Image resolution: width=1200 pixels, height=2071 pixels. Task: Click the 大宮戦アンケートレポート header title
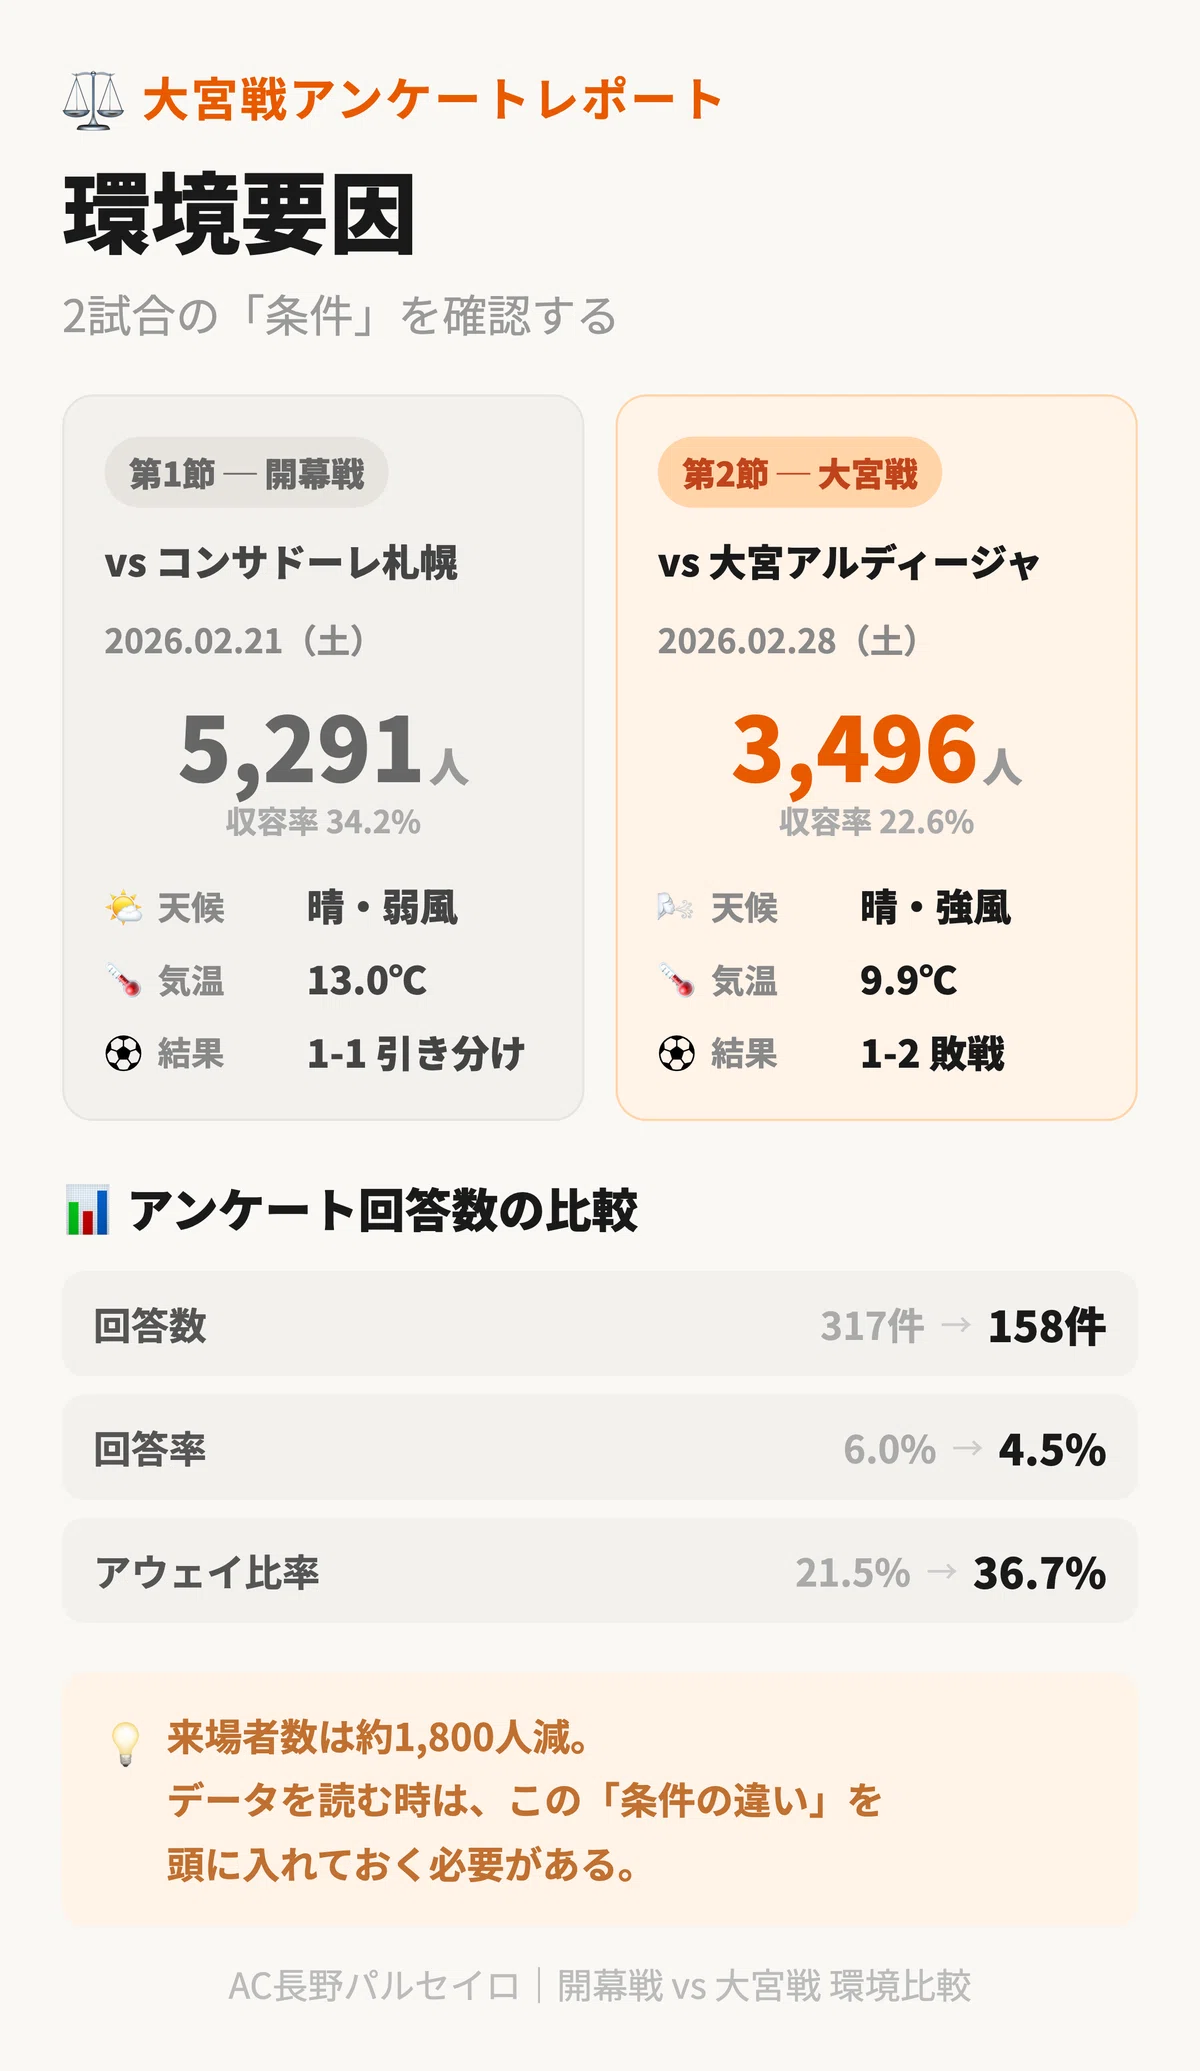[x=433, y=100]
